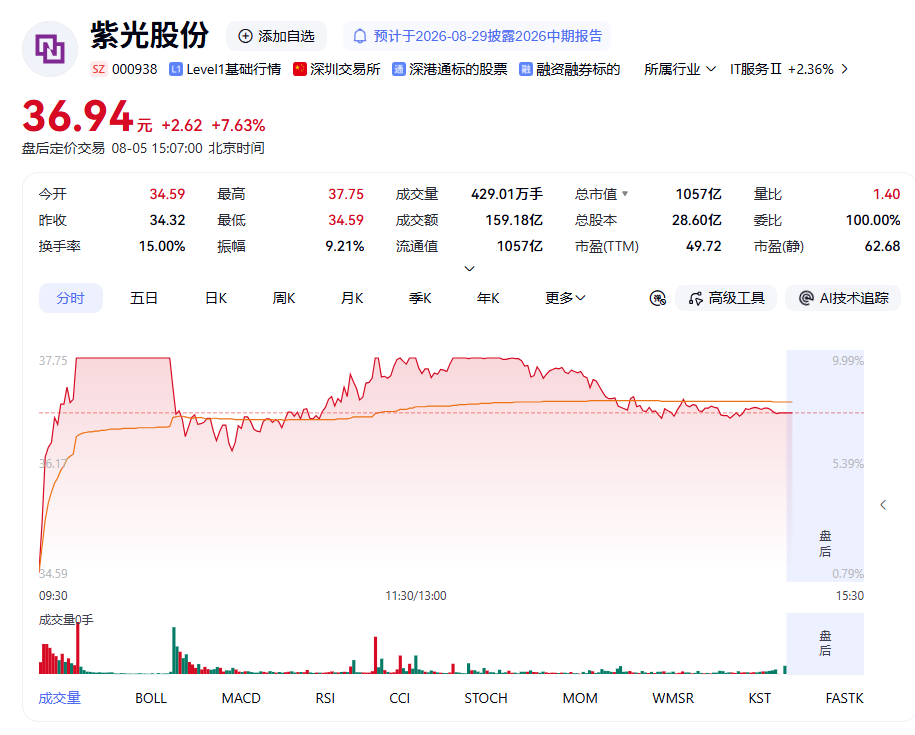This screenshot has height=735, width=915.
Task: Click the 盘后 area of volume chart
Action: point(825,643)
